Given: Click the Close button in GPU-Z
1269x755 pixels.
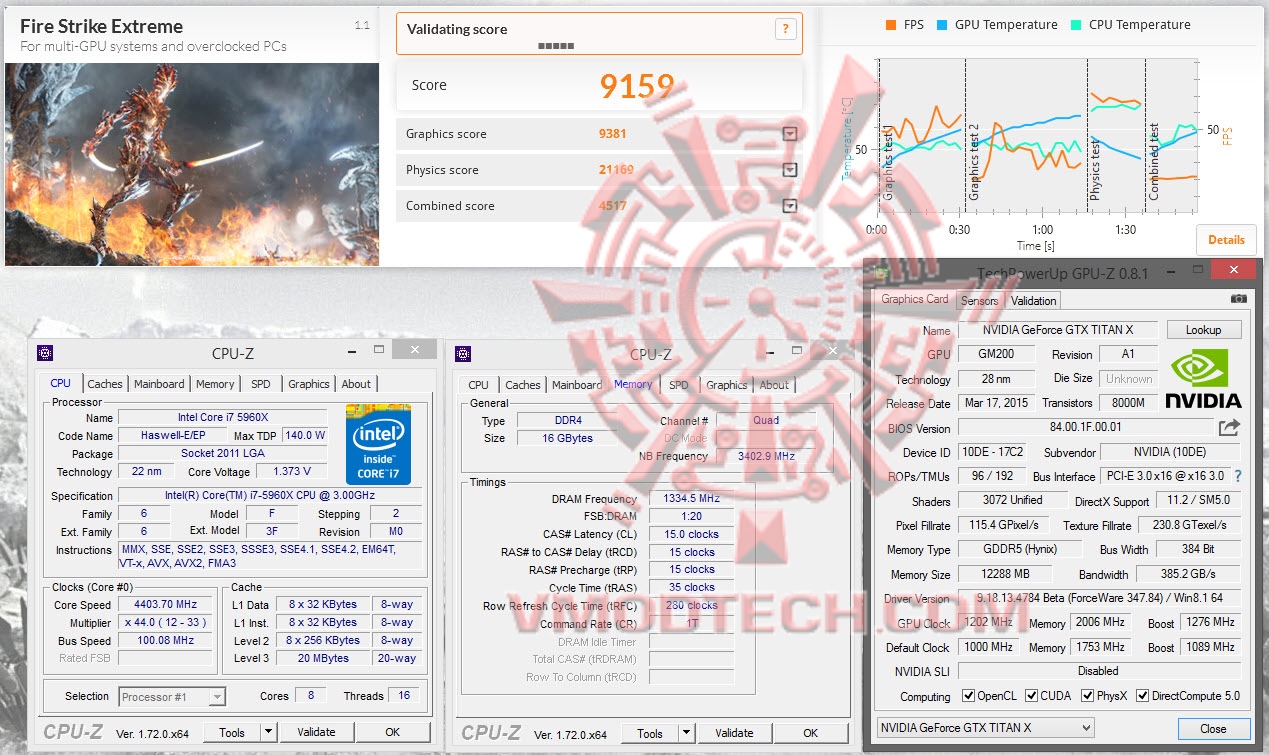Looking at the screenshot, I should point(1213,728).
